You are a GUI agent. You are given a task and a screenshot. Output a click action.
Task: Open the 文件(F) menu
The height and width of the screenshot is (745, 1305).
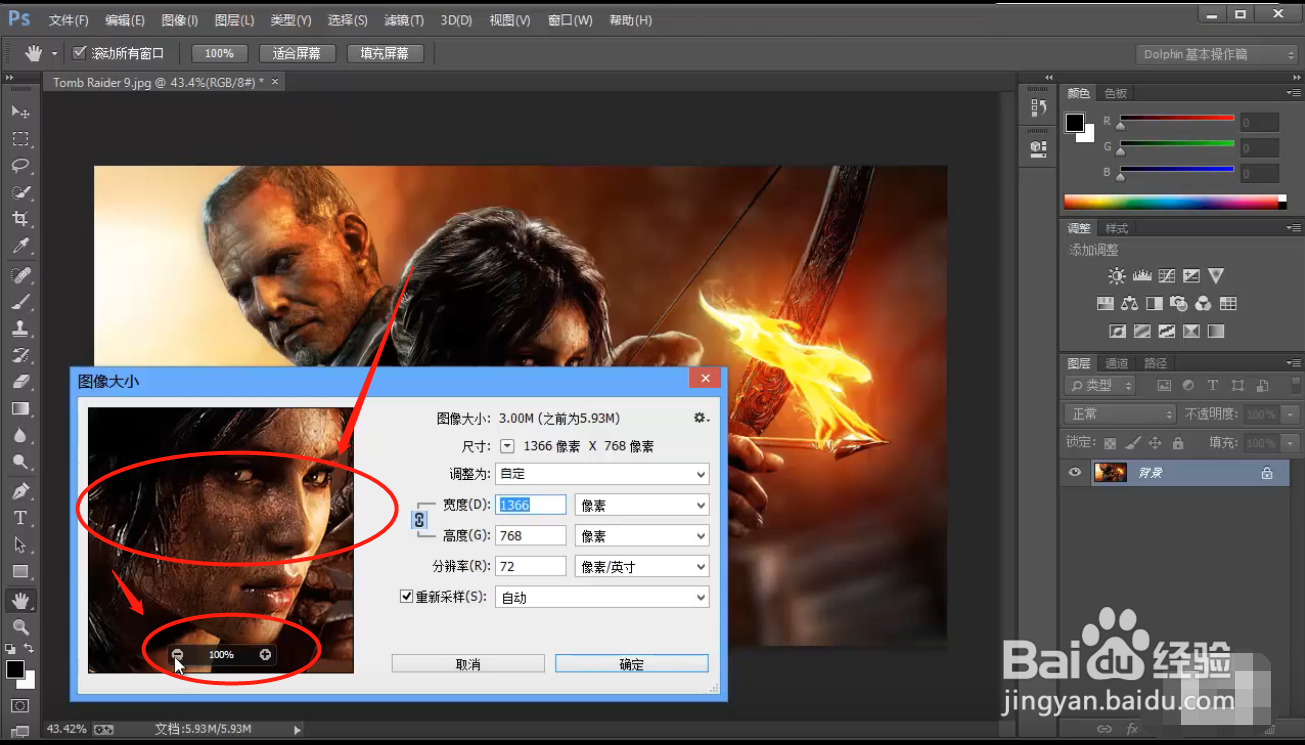pos(69,20)
